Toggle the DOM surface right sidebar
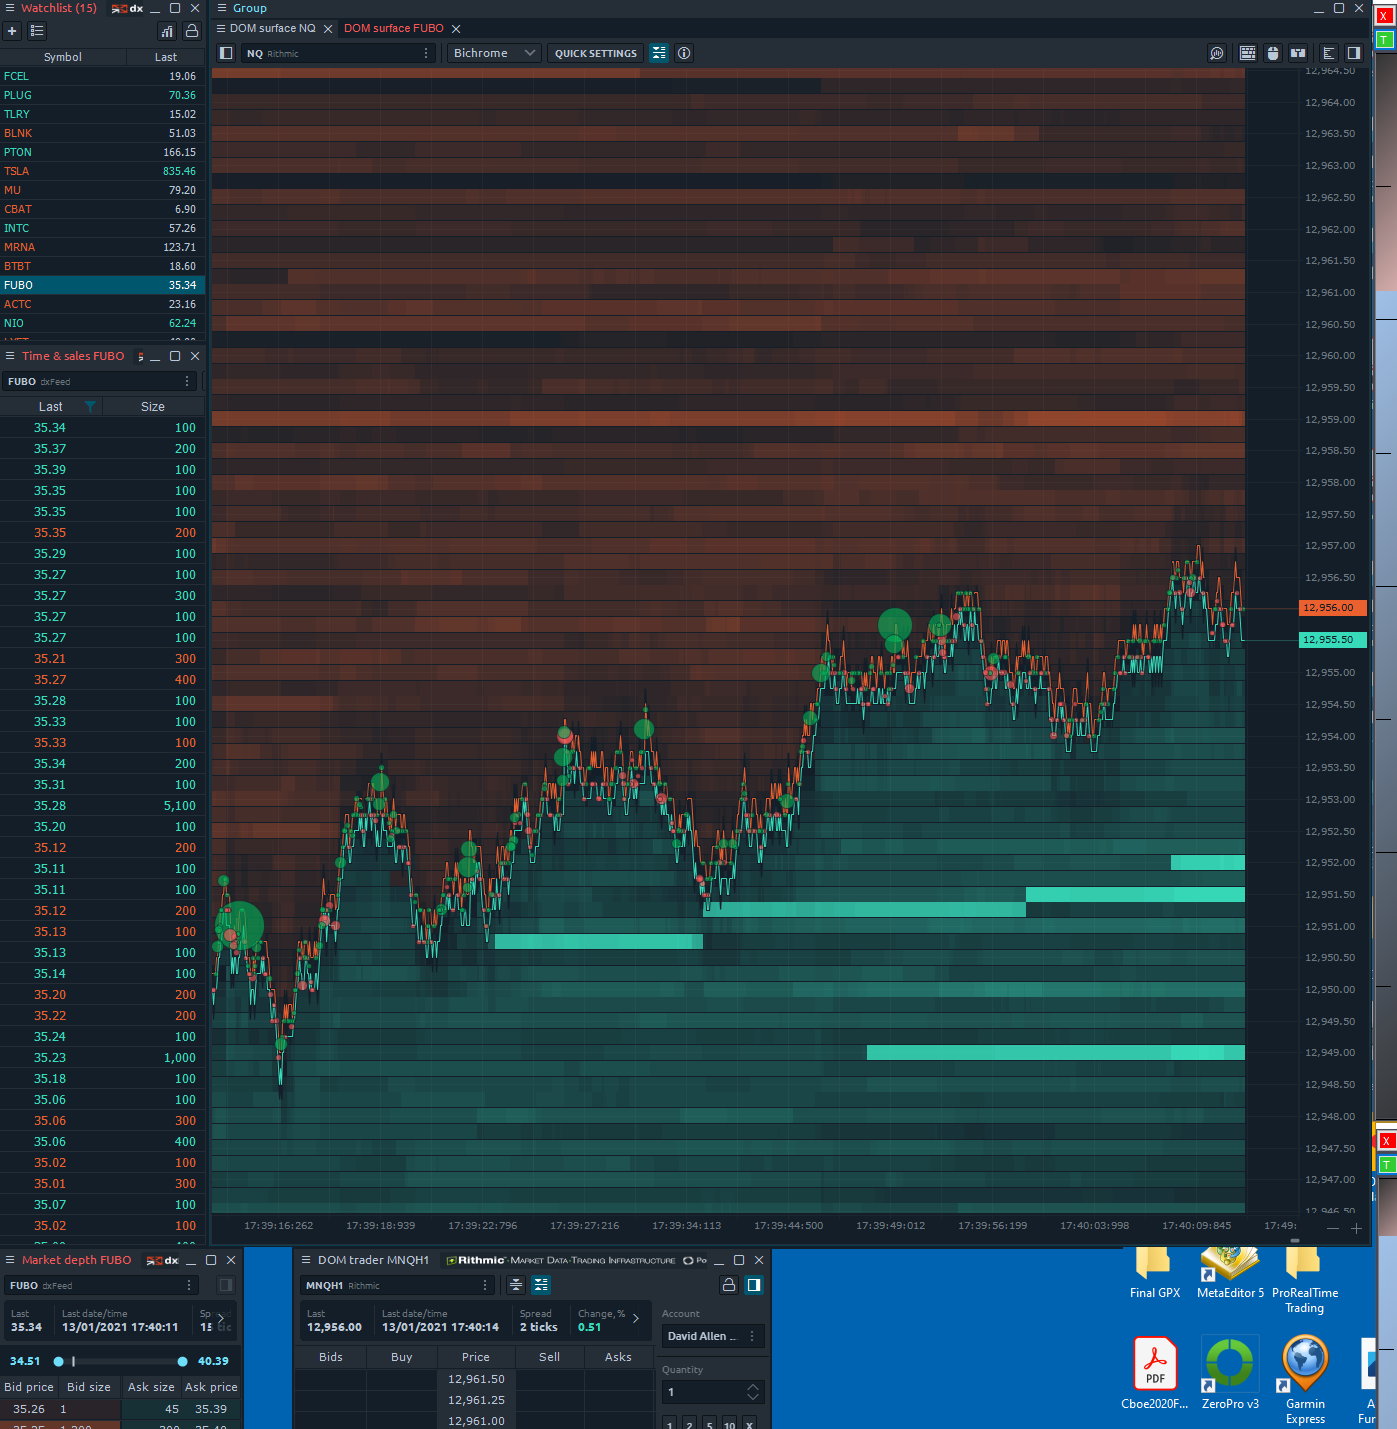The width and height of the screenshot is (1397, 1429). tap(1354, 53)
